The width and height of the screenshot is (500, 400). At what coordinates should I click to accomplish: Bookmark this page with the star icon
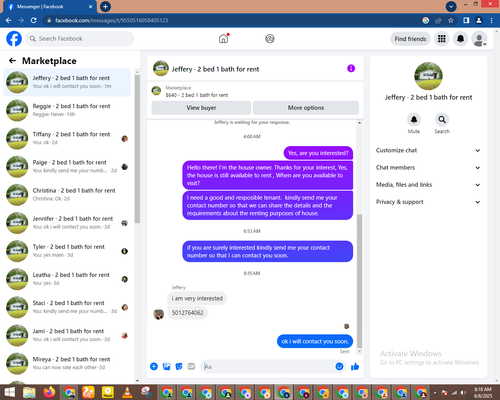pyautogui.click(x=451, y=20)
